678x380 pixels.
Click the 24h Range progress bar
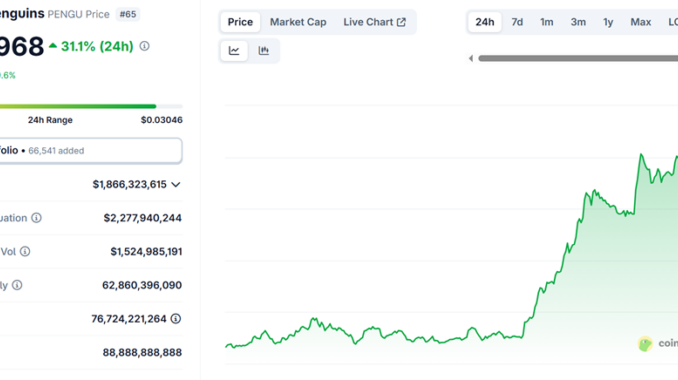(x=91, y=106)
